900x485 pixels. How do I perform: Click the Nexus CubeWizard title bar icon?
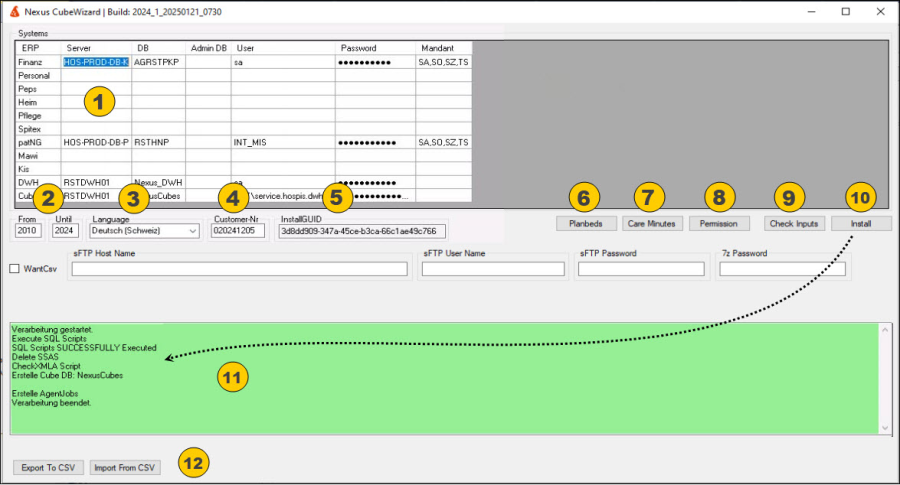(x=14, y=11)
